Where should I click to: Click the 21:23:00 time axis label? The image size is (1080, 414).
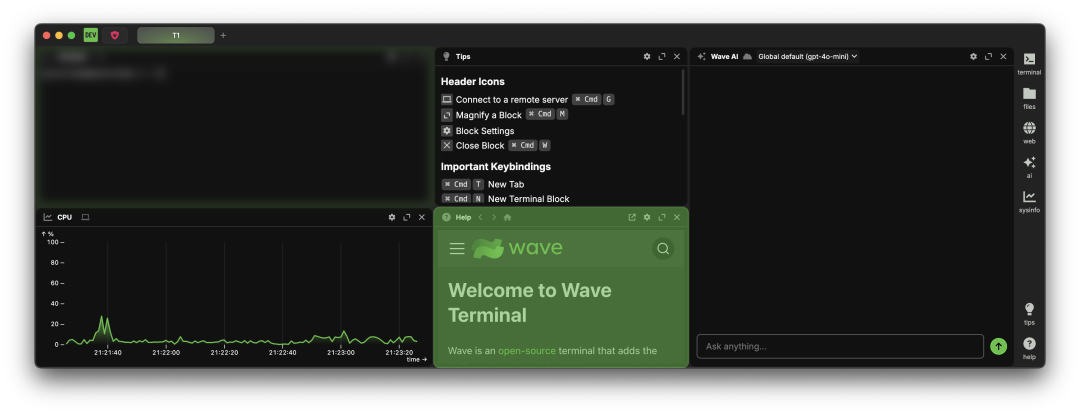(341, 352)
